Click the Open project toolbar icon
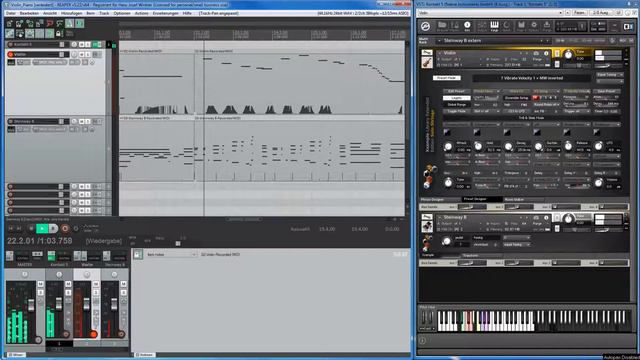This screenshot has width=640, height=360. [20, 23]
